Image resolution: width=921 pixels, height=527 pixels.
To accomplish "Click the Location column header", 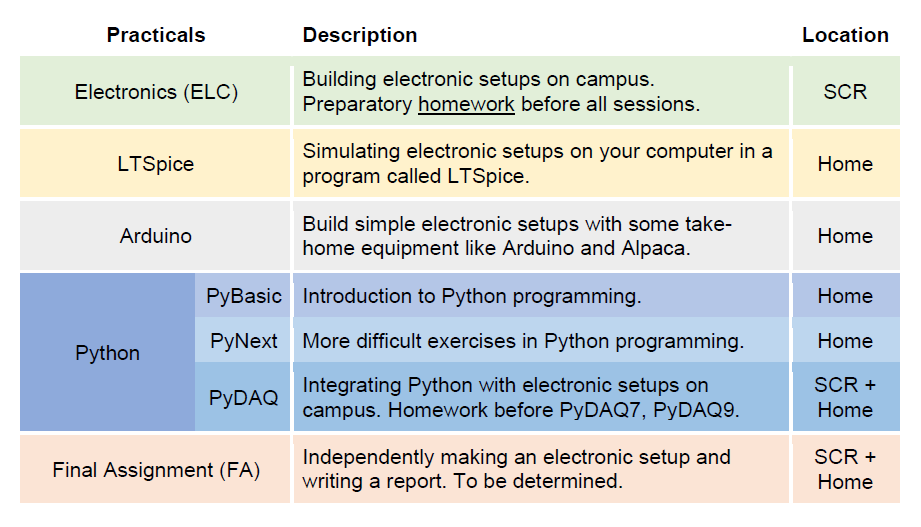I will (x=845, y=35).
